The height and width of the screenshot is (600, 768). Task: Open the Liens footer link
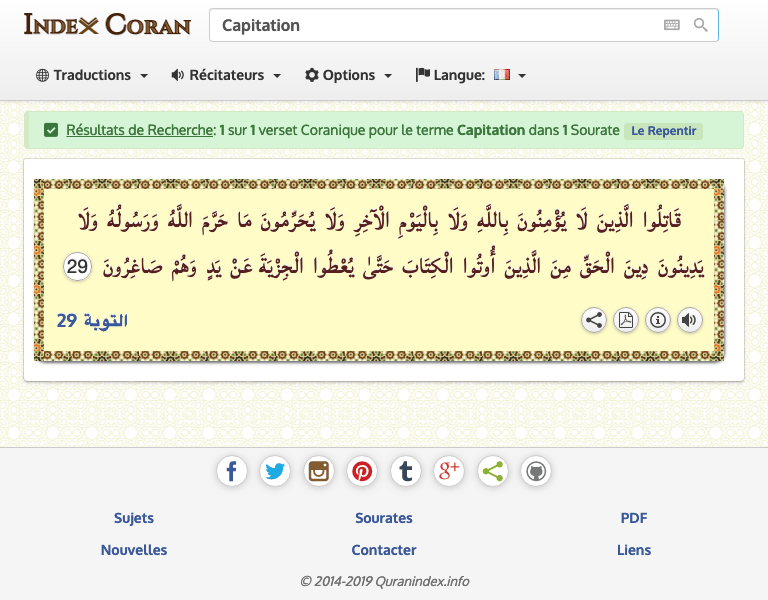click(634, 550)
